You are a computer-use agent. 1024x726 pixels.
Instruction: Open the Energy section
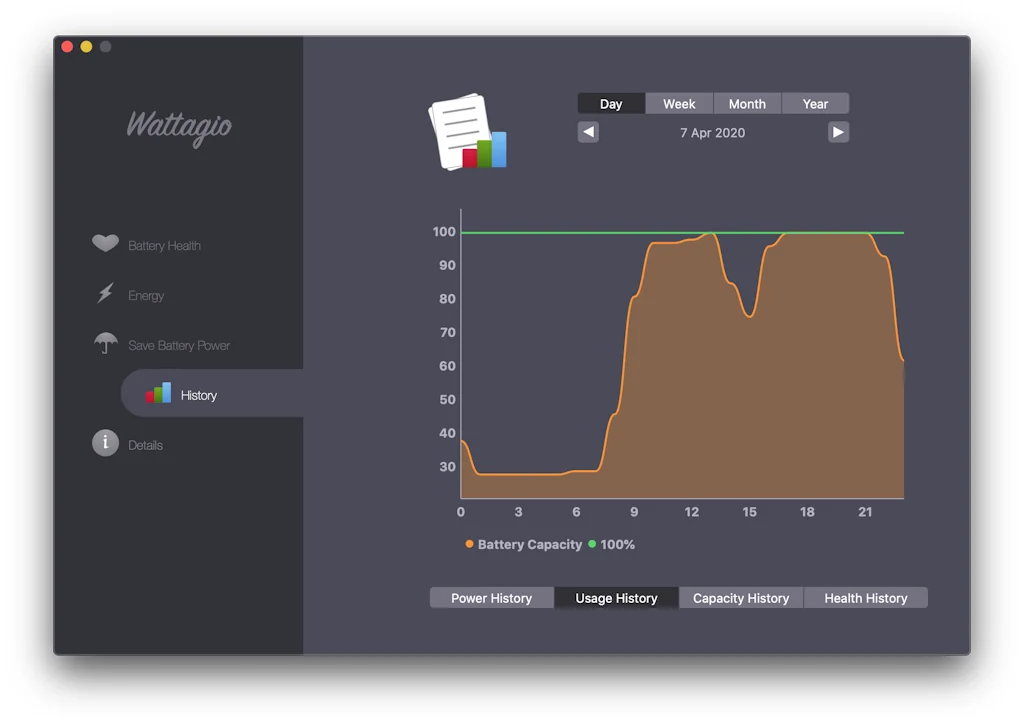[x=140, y=294]
